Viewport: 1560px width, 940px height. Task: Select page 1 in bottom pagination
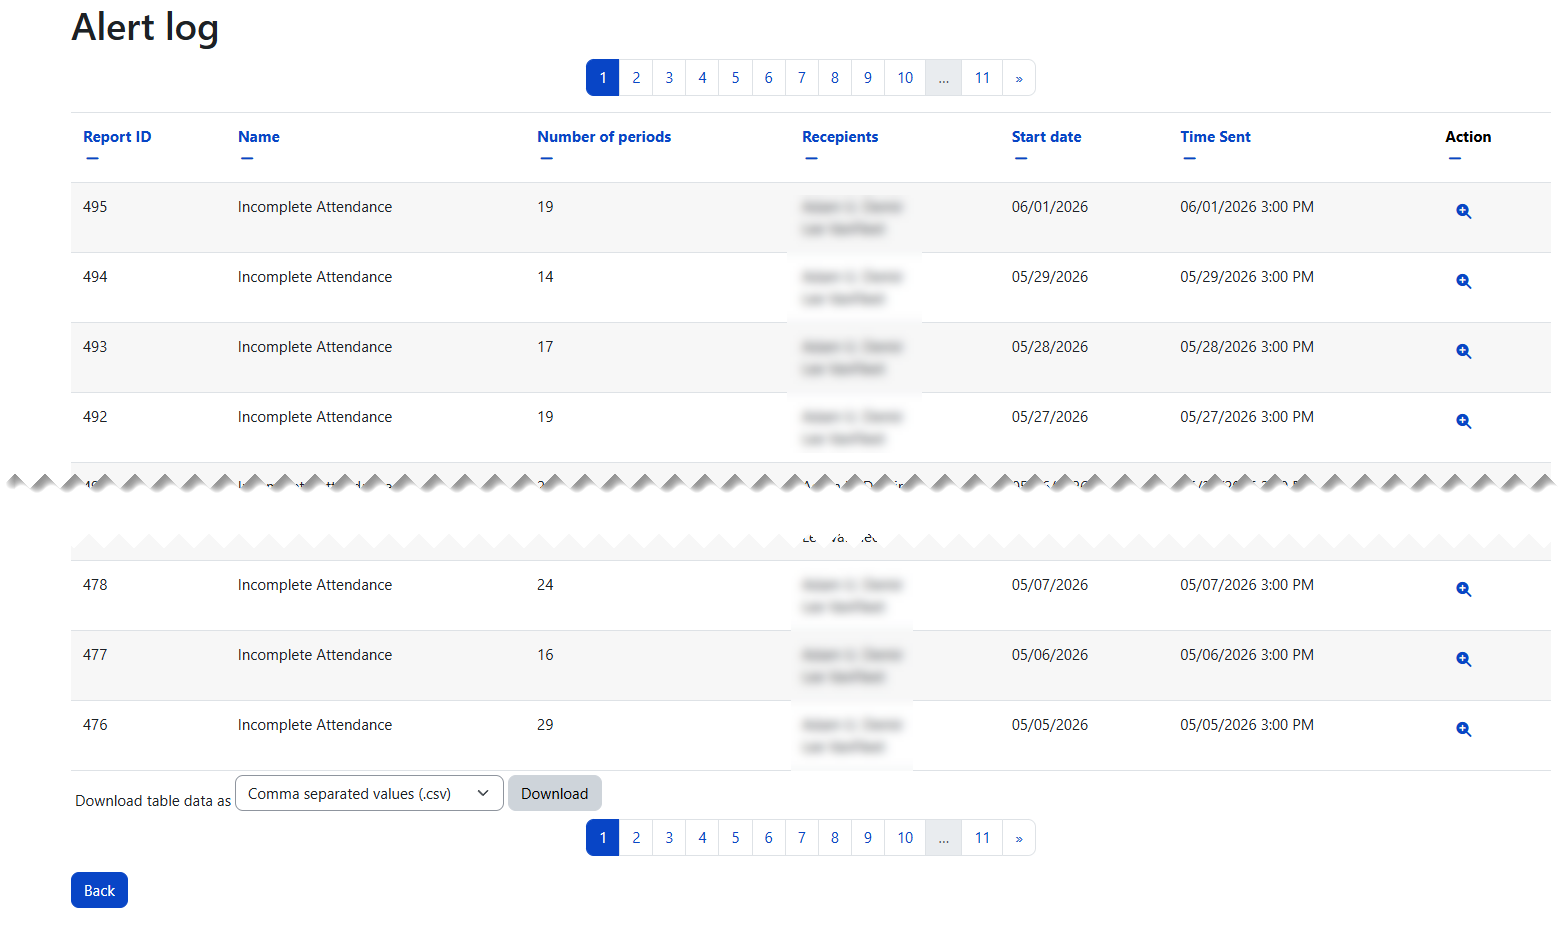click(x=603, y=838)
